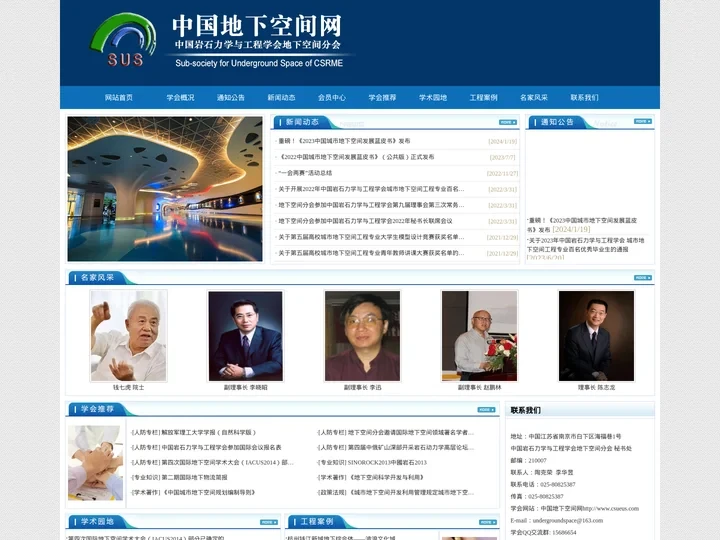Open notice 关于2023年百名优秀毕业生的通报

click(586, 245)
